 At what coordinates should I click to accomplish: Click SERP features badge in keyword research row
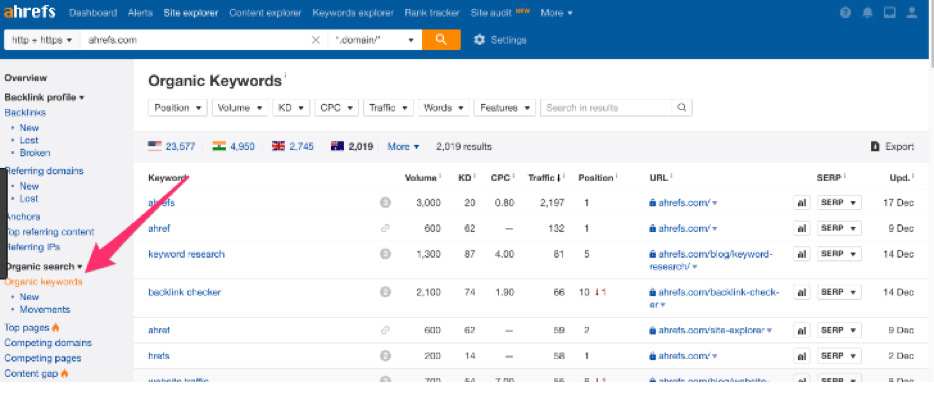[x=385, y=254]
